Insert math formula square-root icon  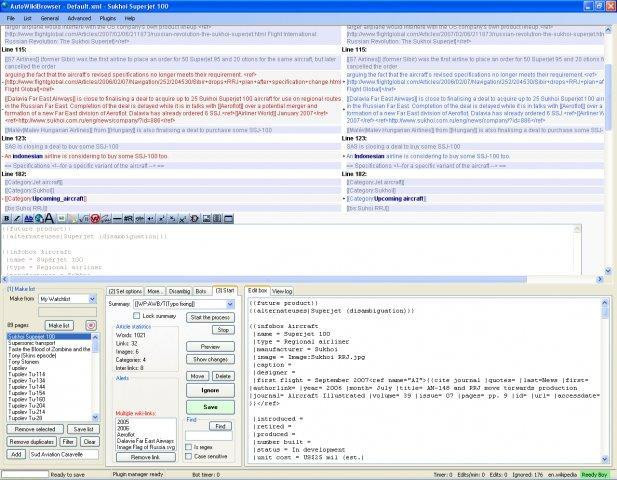[83, 218]
